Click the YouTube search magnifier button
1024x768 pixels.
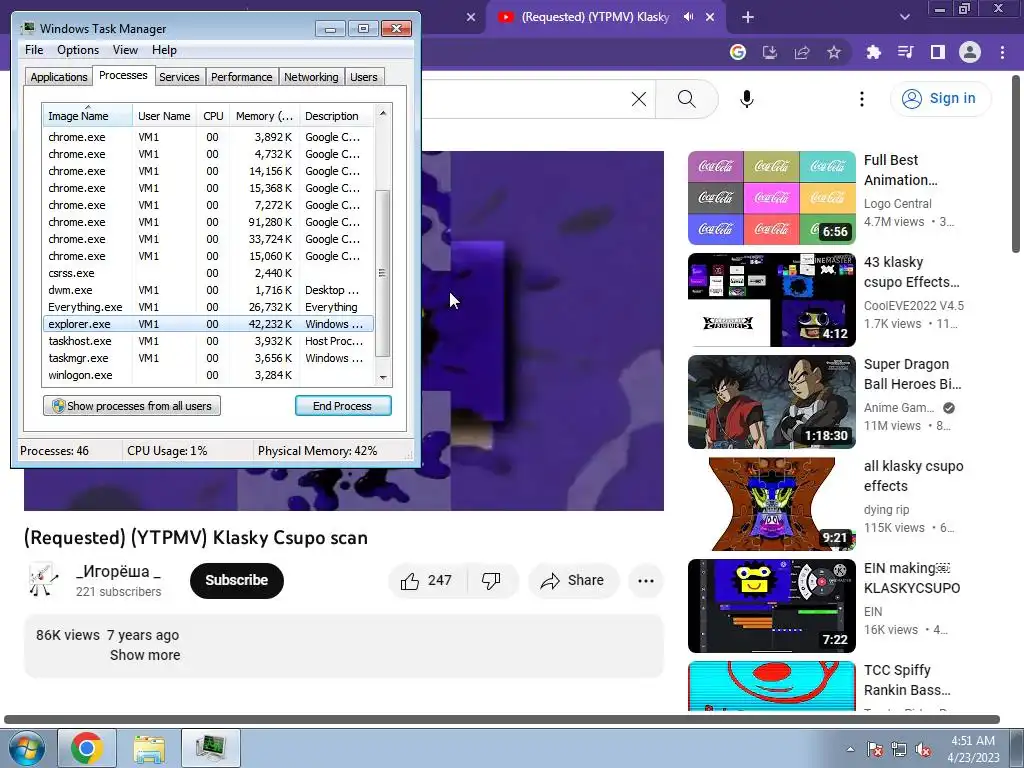(686, 99)
